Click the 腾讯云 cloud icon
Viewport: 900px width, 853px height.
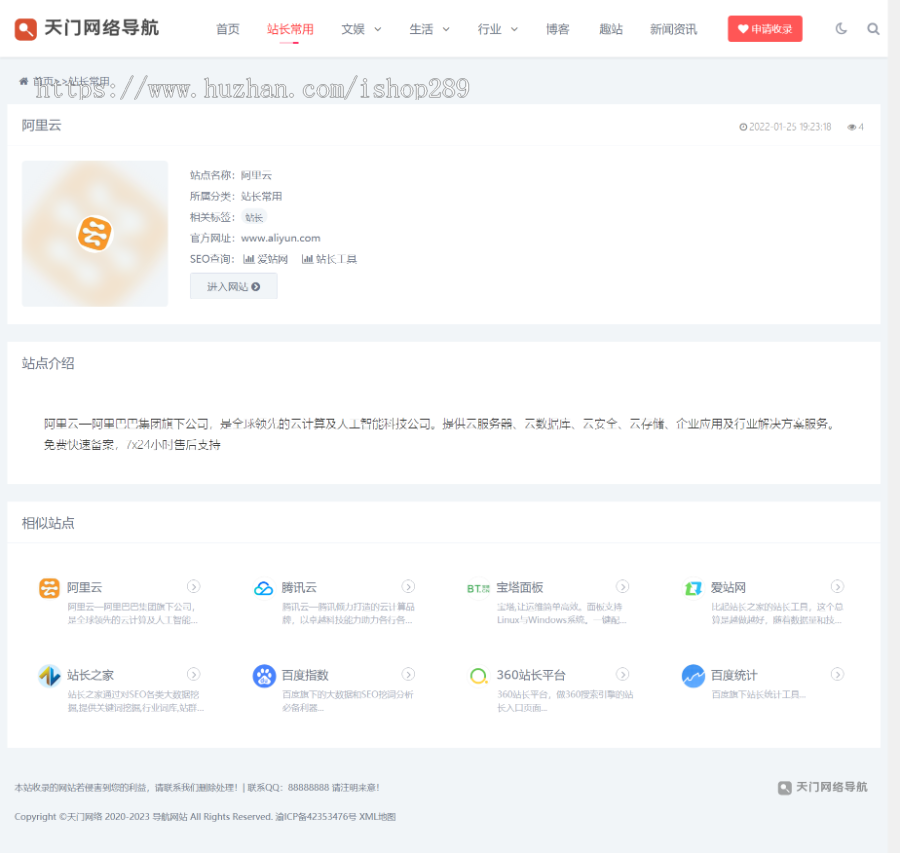coord(263,588)
